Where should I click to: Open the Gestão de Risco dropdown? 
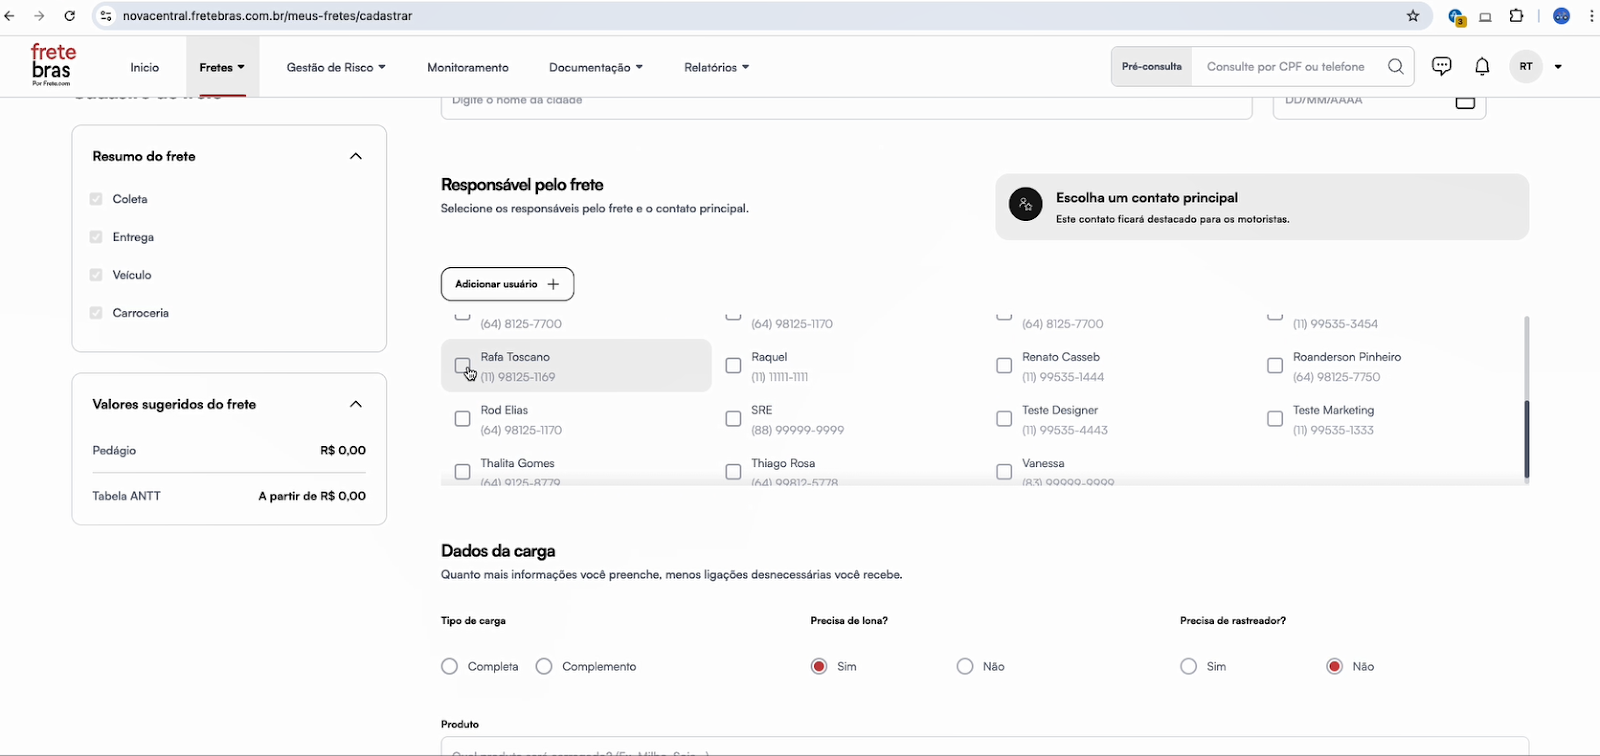(x=335, y=67)
